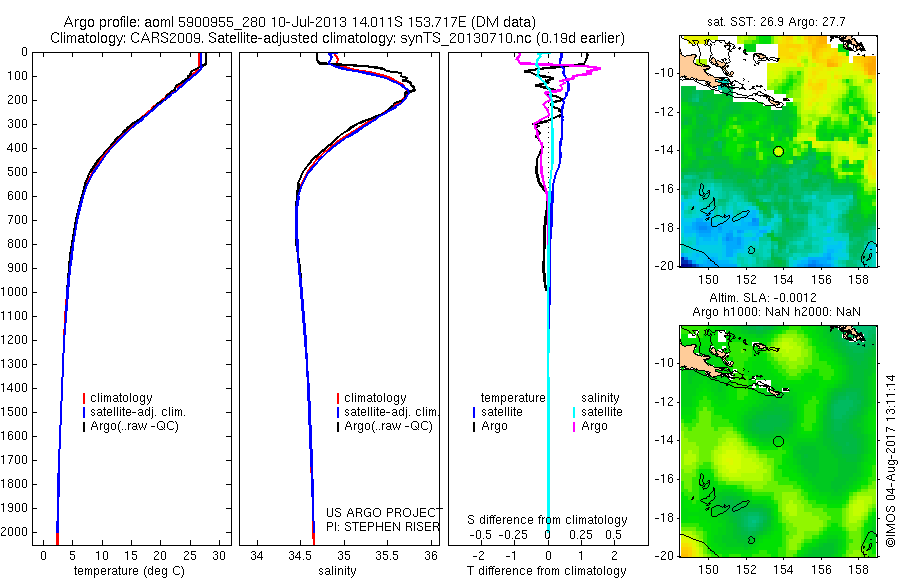
Task: Click the Argo position circle on SST map
Action: 778,152
